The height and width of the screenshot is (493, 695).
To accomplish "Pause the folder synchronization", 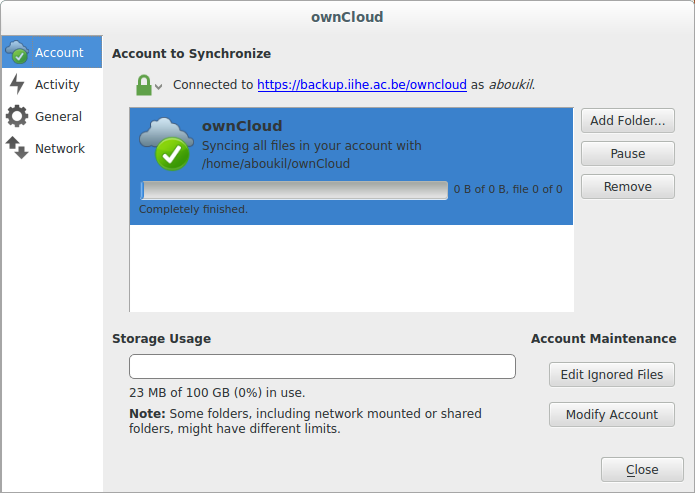I will pyautogui.click(x=627, y=154).
